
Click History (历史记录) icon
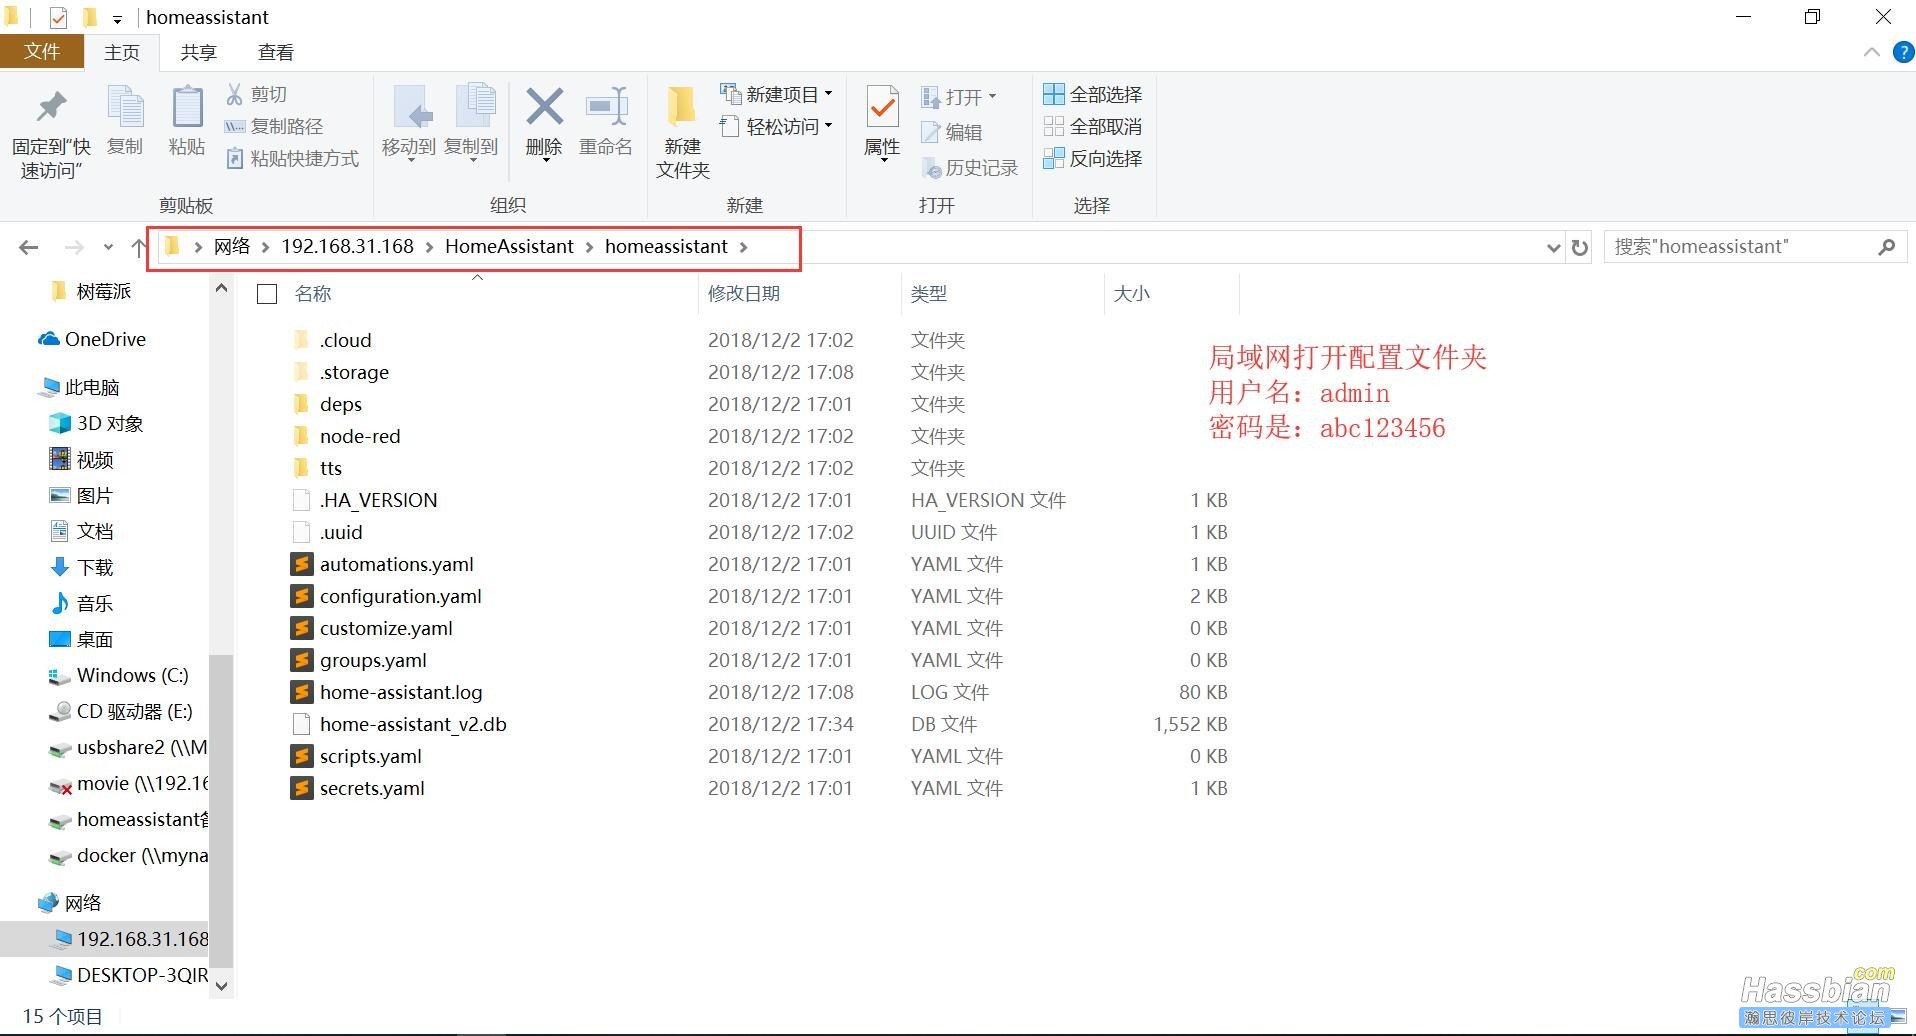(931, 168)
